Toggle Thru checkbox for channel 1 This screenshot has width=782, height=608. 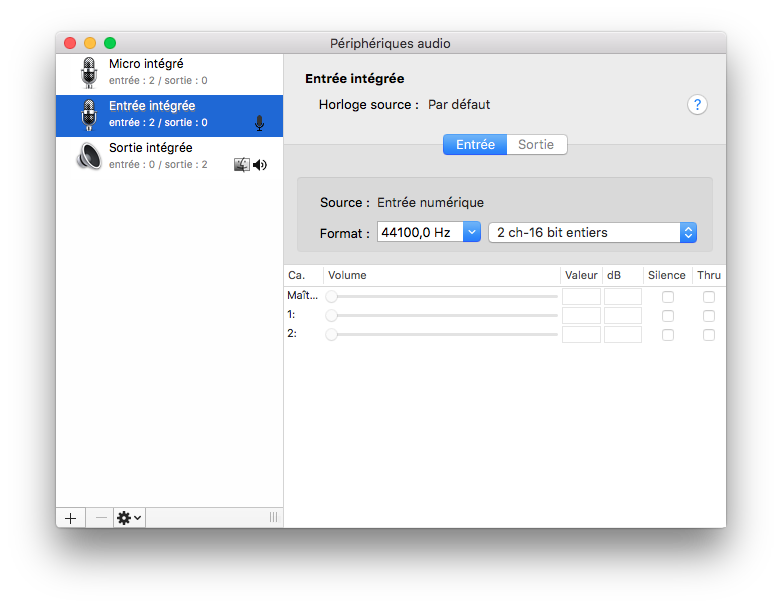coord(709,316)
